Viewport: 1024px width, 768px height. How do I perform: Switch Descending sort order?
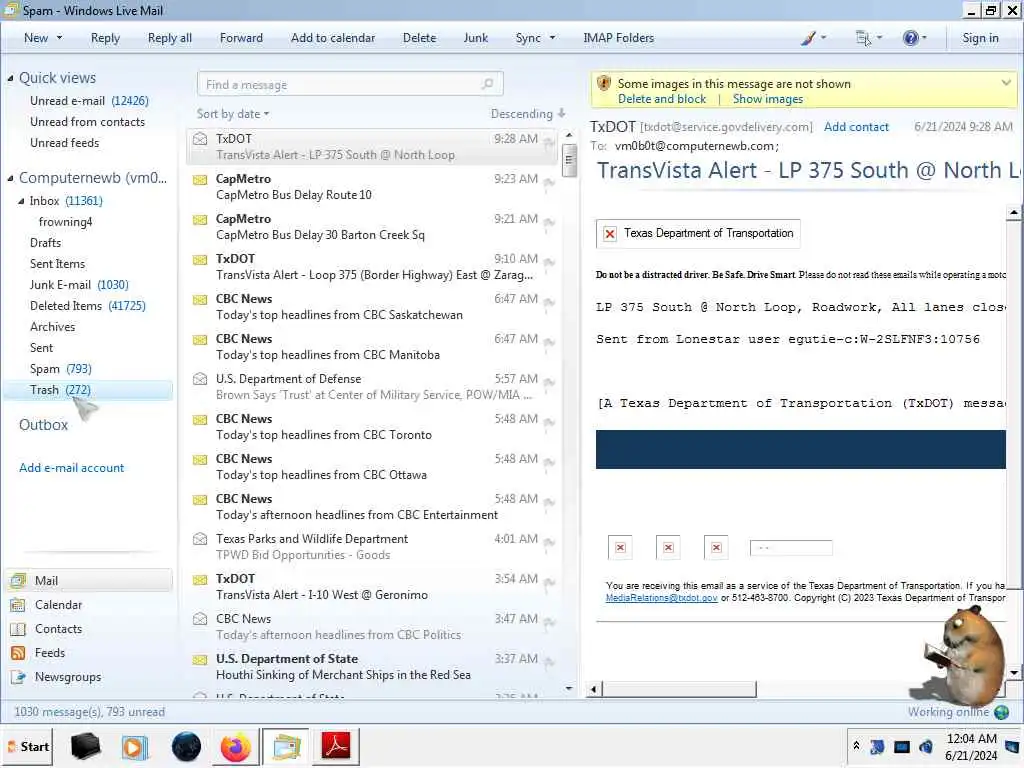pos(528,114)
